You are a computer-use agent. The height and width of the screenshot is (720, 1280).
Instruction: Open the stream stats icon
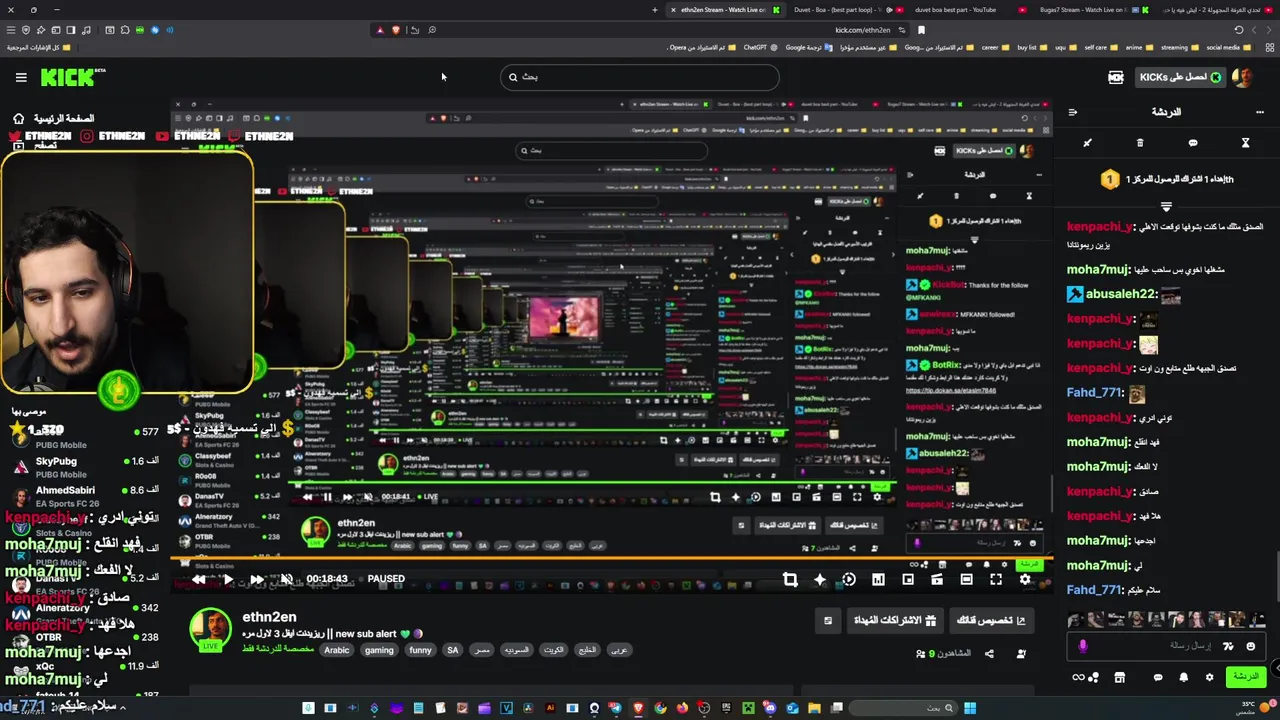pos(878,579)
